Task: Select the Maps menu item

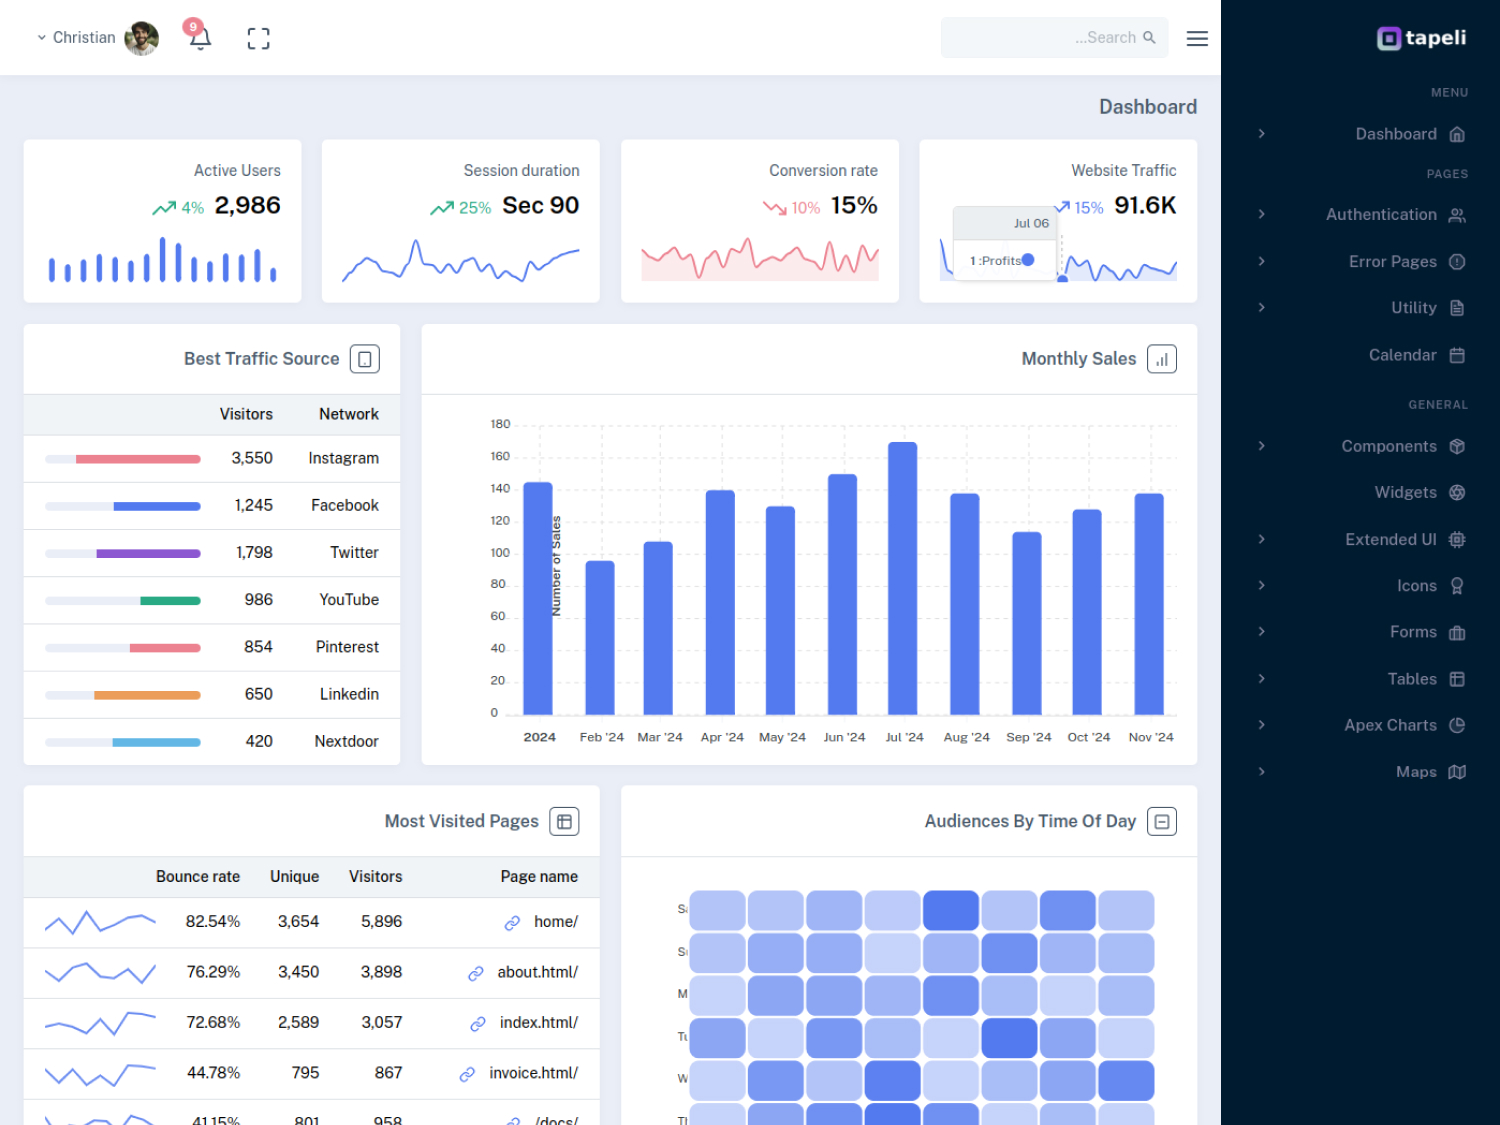Action: (1416, 772)
